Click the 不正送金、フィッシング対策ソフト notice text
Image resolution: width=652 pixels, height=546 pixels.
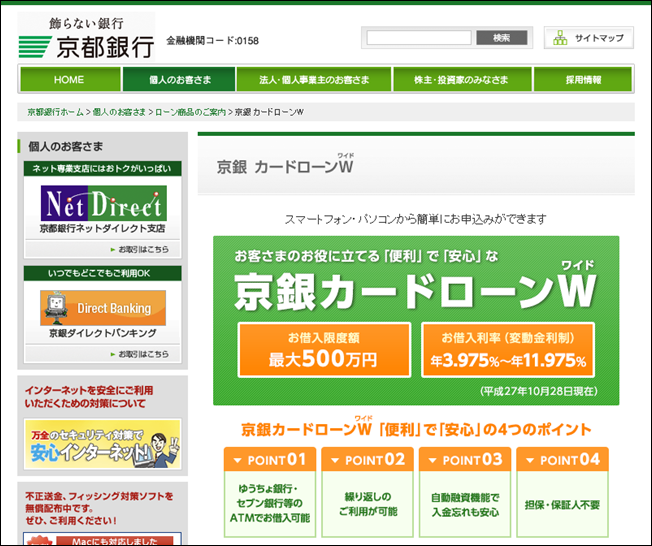pyautogui.click(x=99, y=508)
